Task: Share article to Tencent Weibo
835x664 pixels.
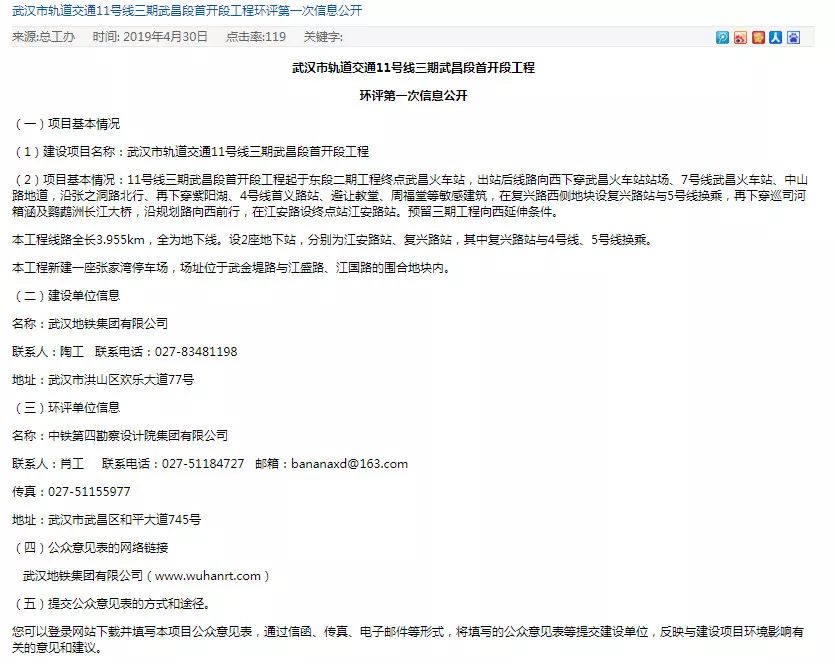Action: (x=722, y=37)
